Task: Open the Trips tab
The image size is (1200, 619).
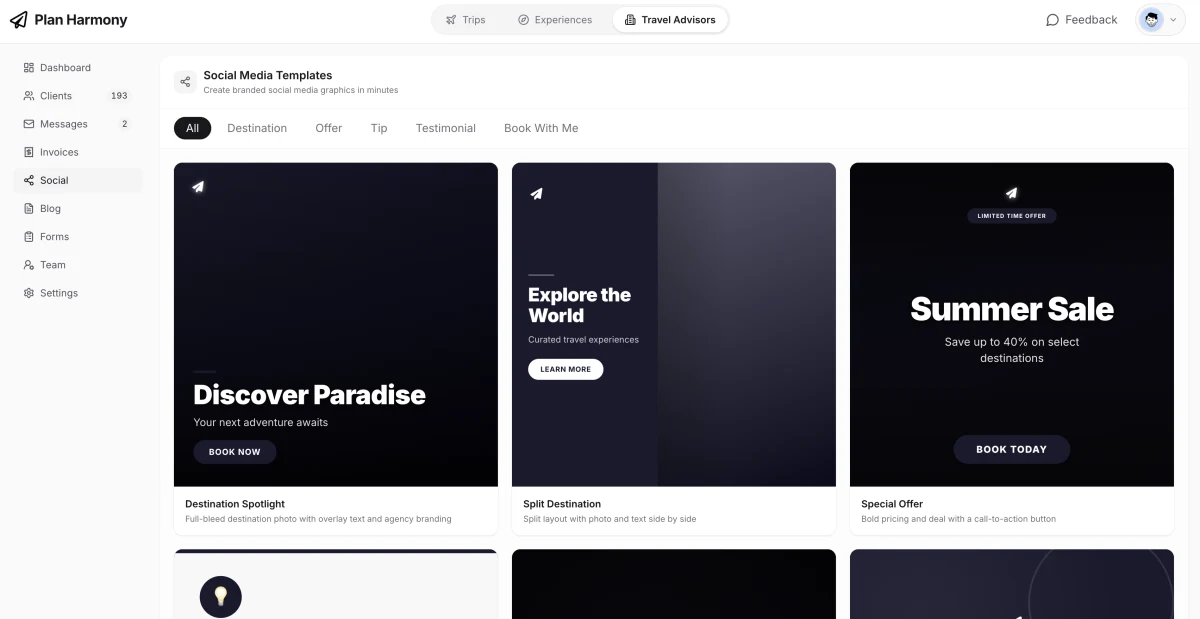Action: click(465, 20)
